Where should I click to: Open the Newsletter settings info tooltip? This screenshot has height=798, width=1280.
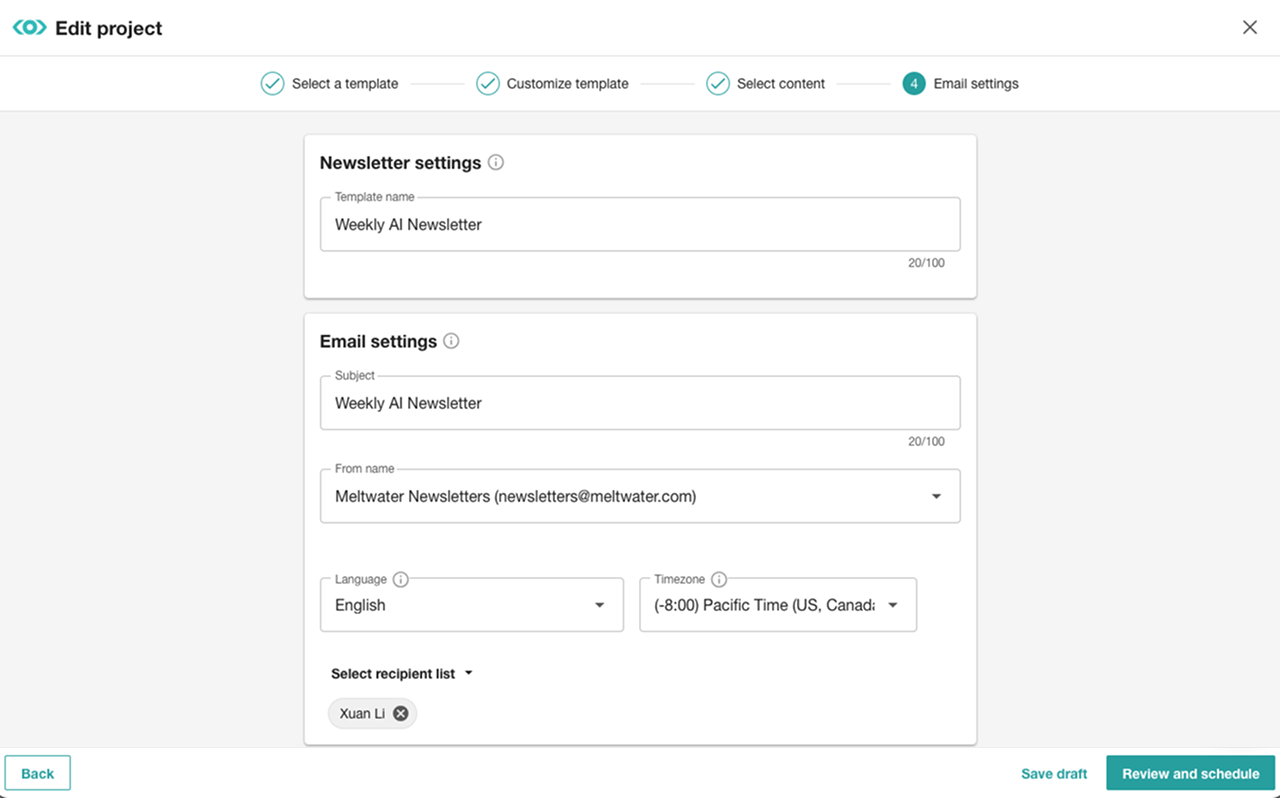496,162
